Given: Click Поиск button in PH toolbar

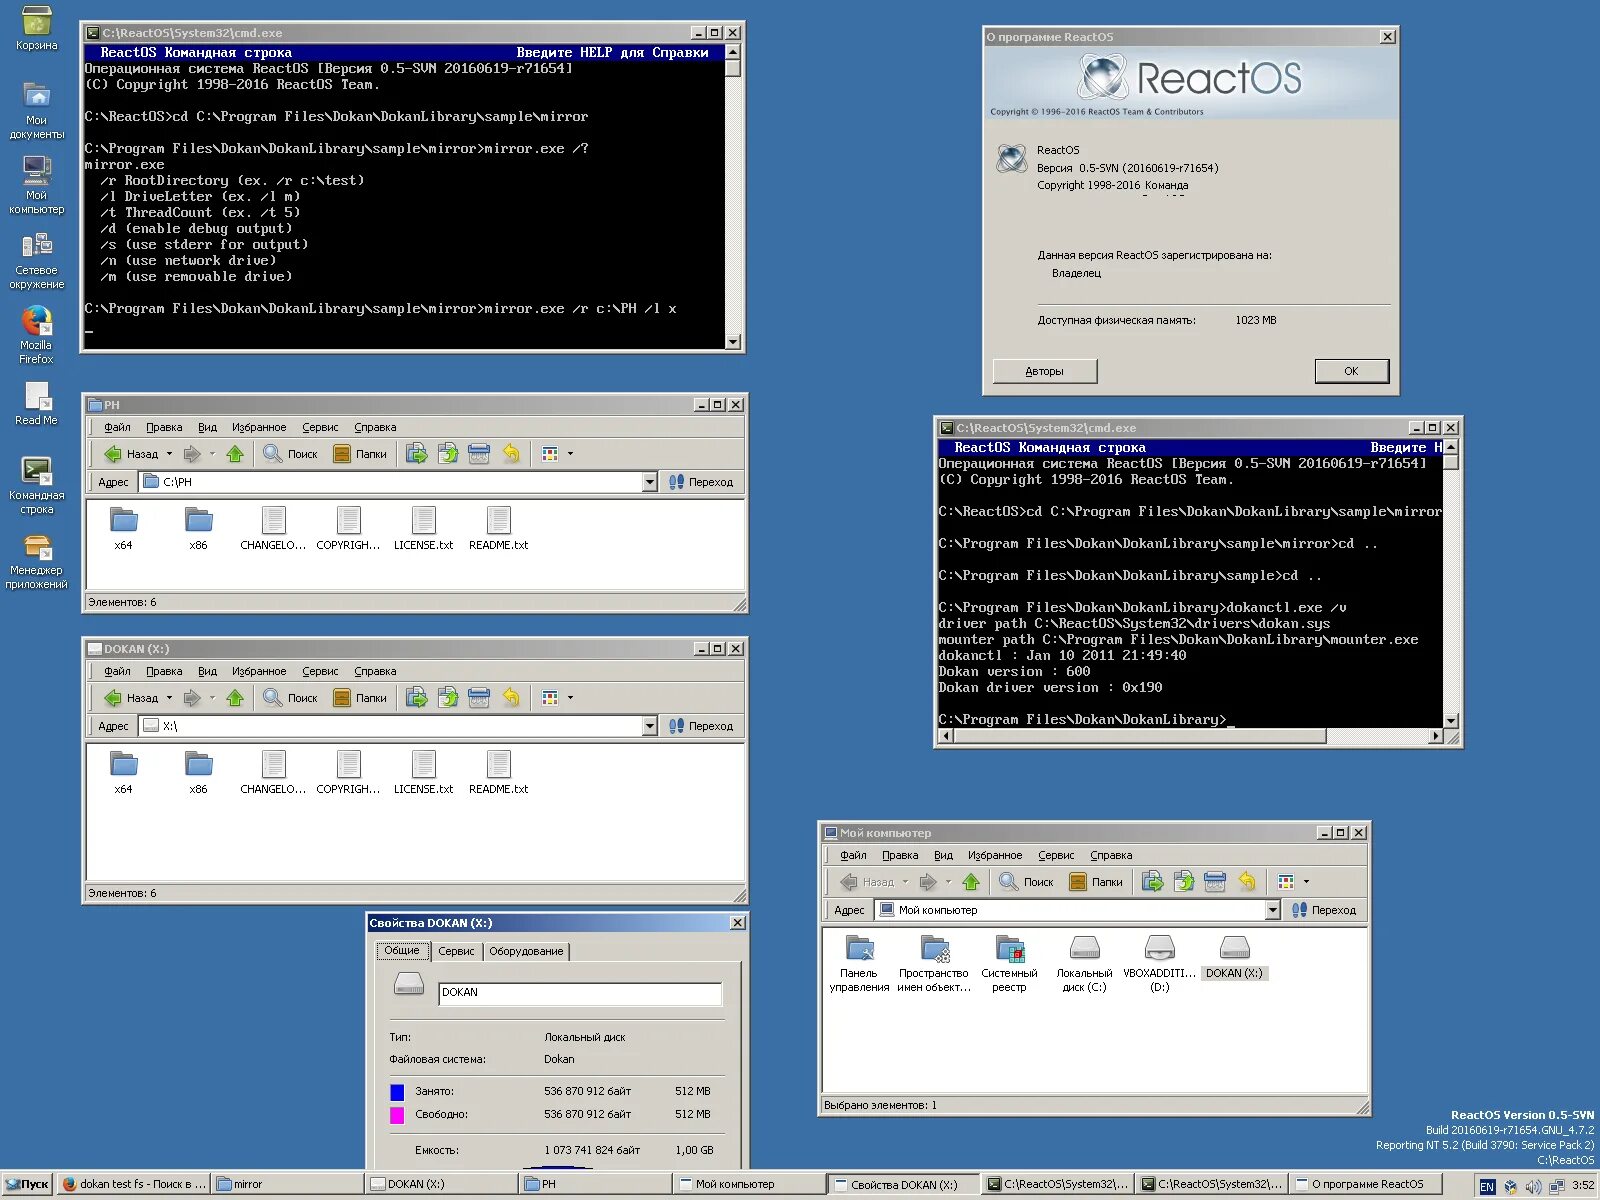Looking at the screenshot, I should 290,454.
